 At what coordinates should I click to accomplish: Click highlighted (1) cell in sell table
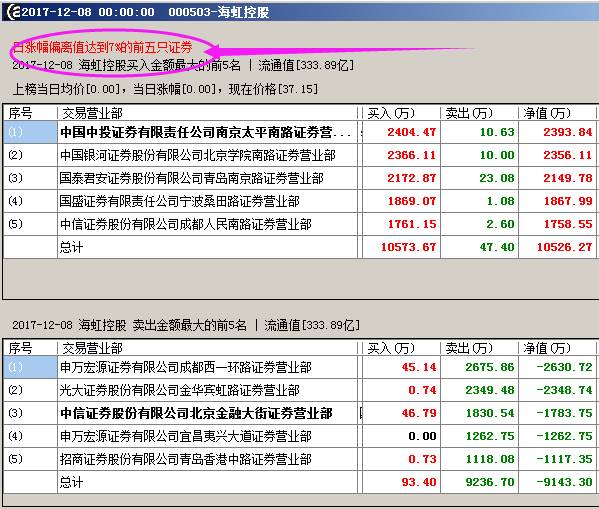click(x=30, y=367)
